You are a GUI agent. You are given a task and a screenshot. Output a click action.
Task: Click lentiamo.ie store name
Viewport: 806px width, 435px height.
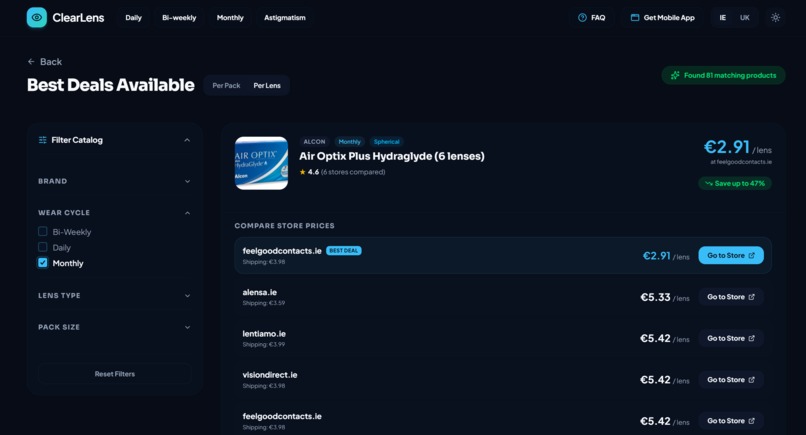point(264,334)
